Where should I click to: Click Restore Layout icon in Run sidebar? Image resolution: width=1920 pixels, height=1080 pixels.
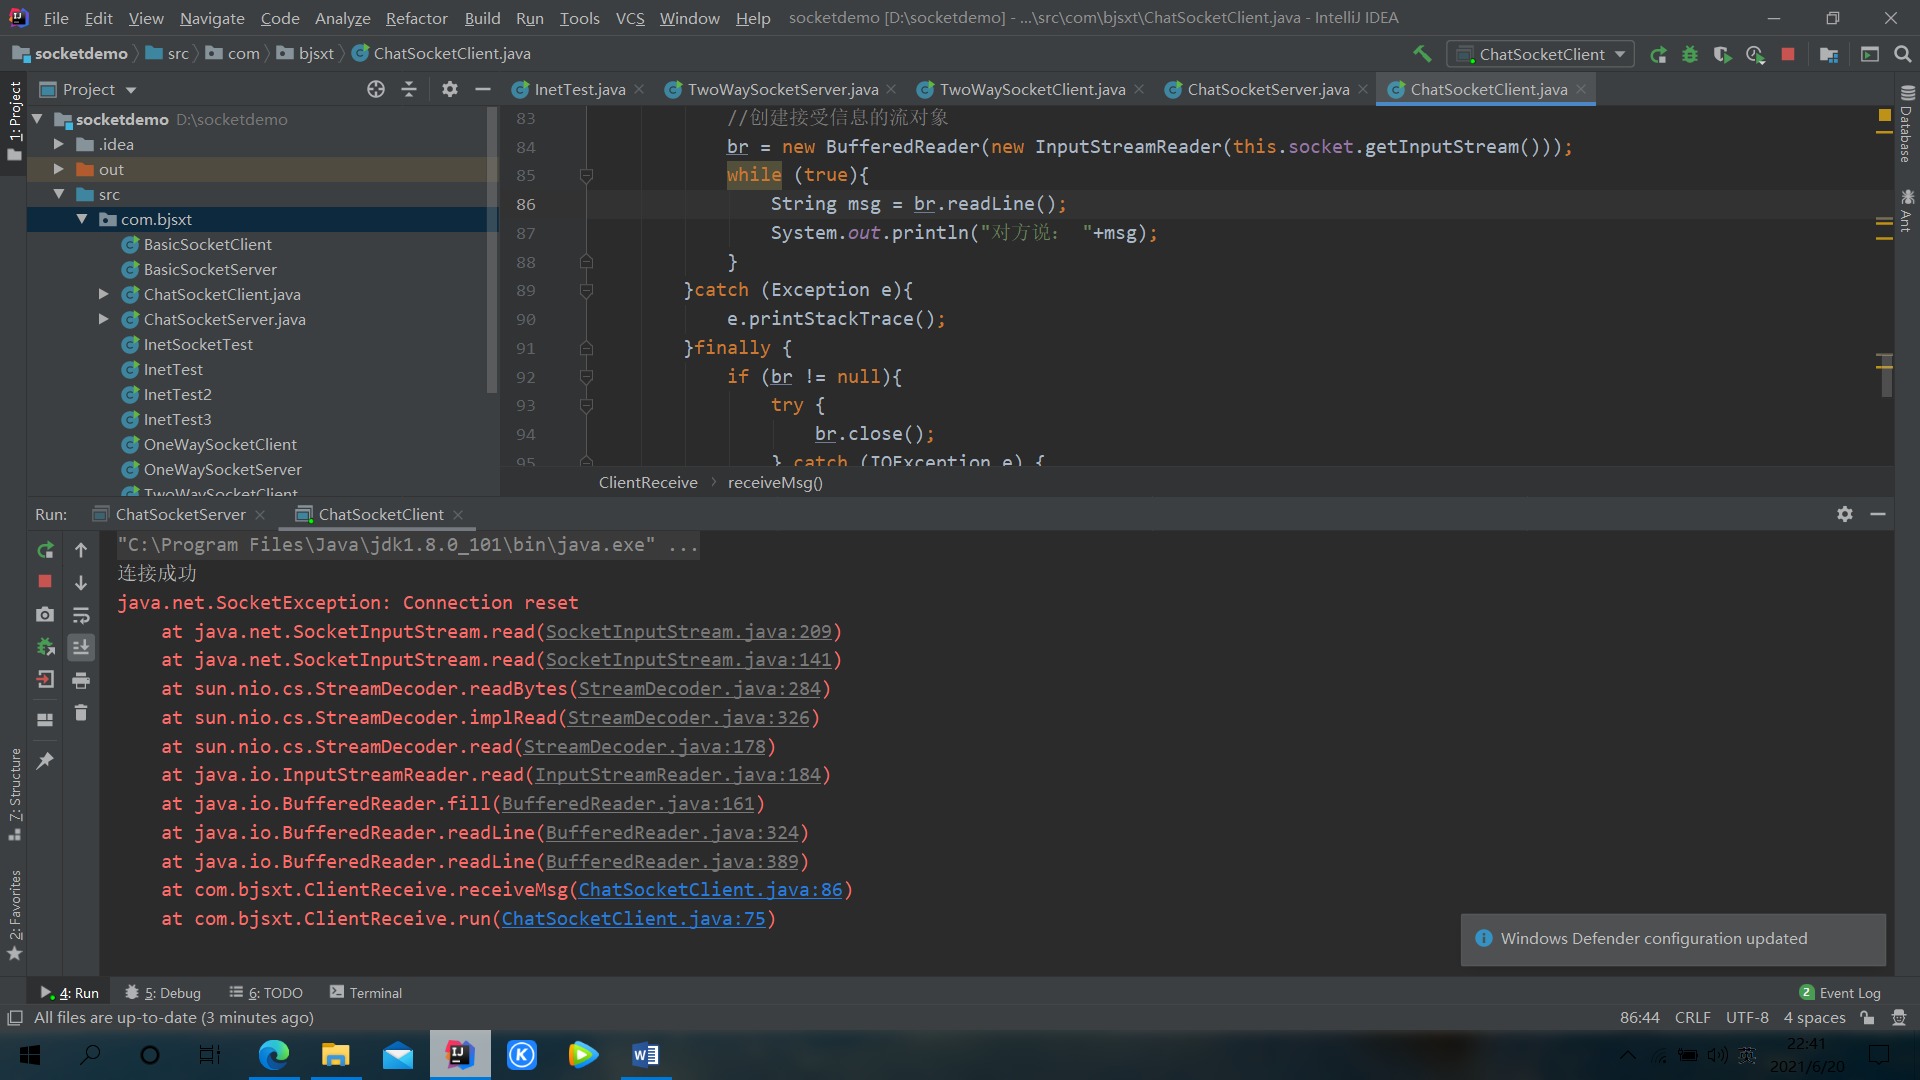45,719
